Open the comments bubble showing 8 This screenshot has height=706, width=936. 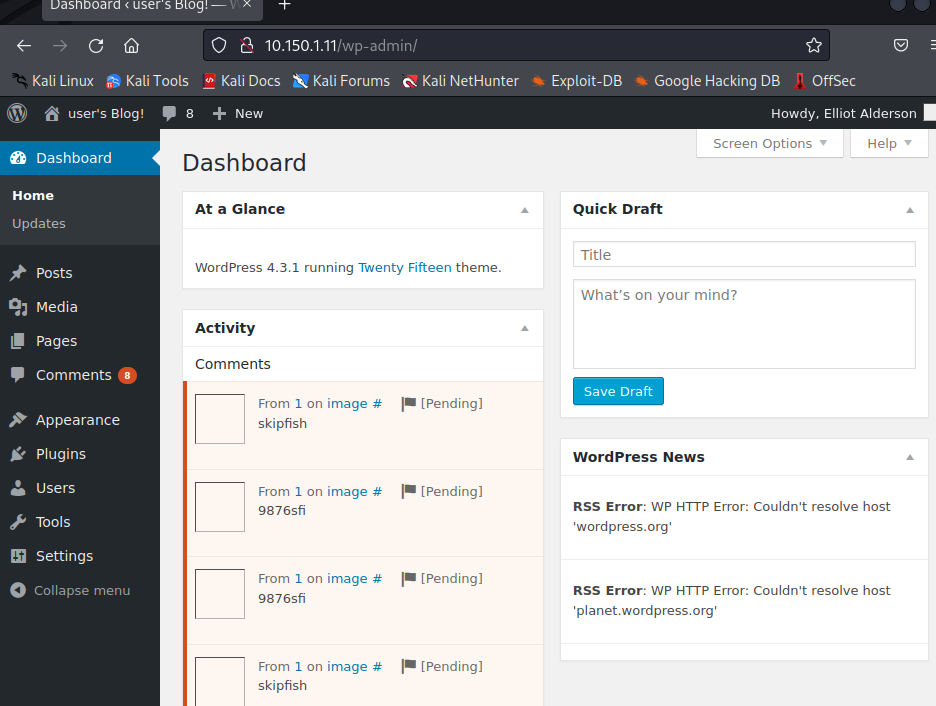click(178, 113)
